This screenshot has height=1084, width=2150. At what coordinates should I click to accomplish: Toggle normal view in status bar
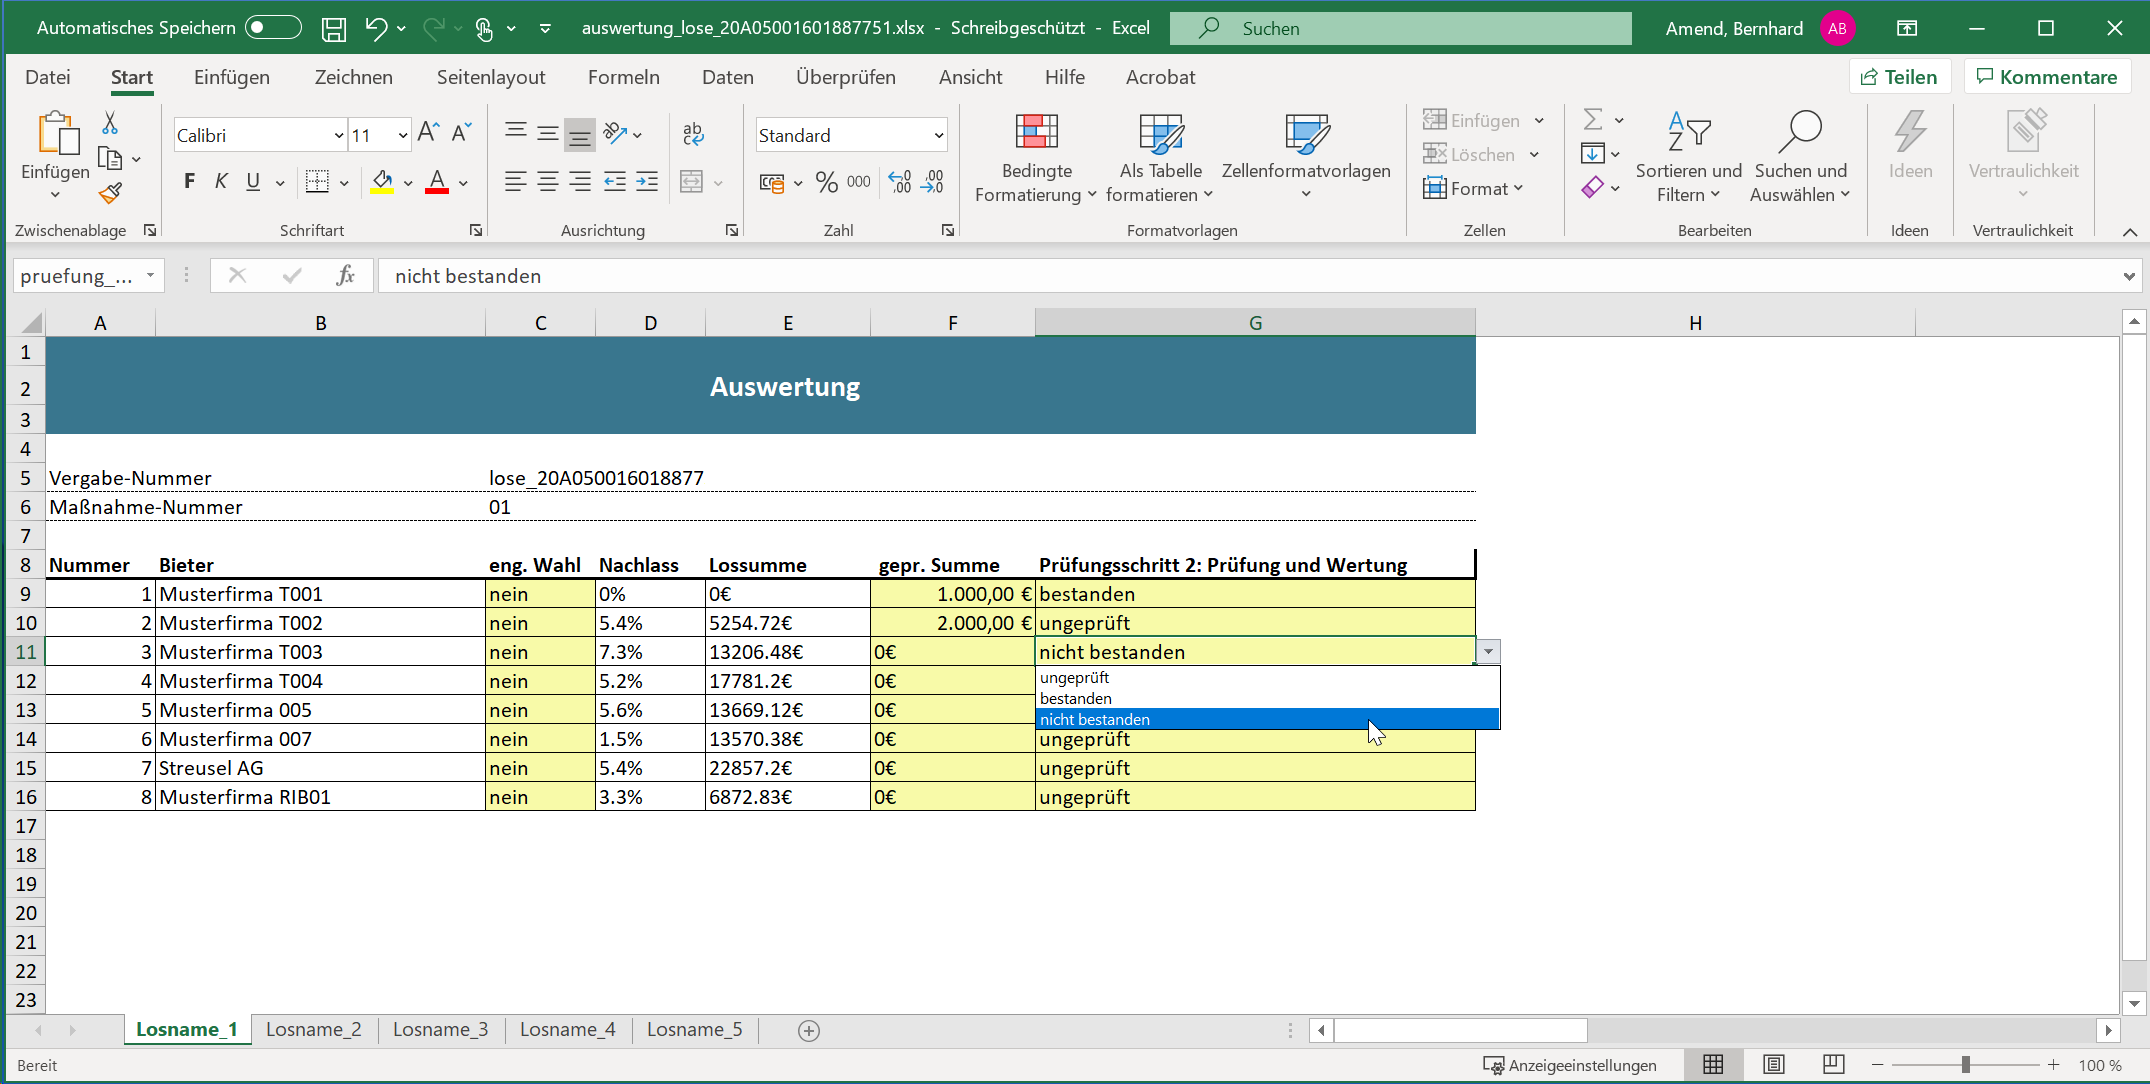tap(1713, 1065)
